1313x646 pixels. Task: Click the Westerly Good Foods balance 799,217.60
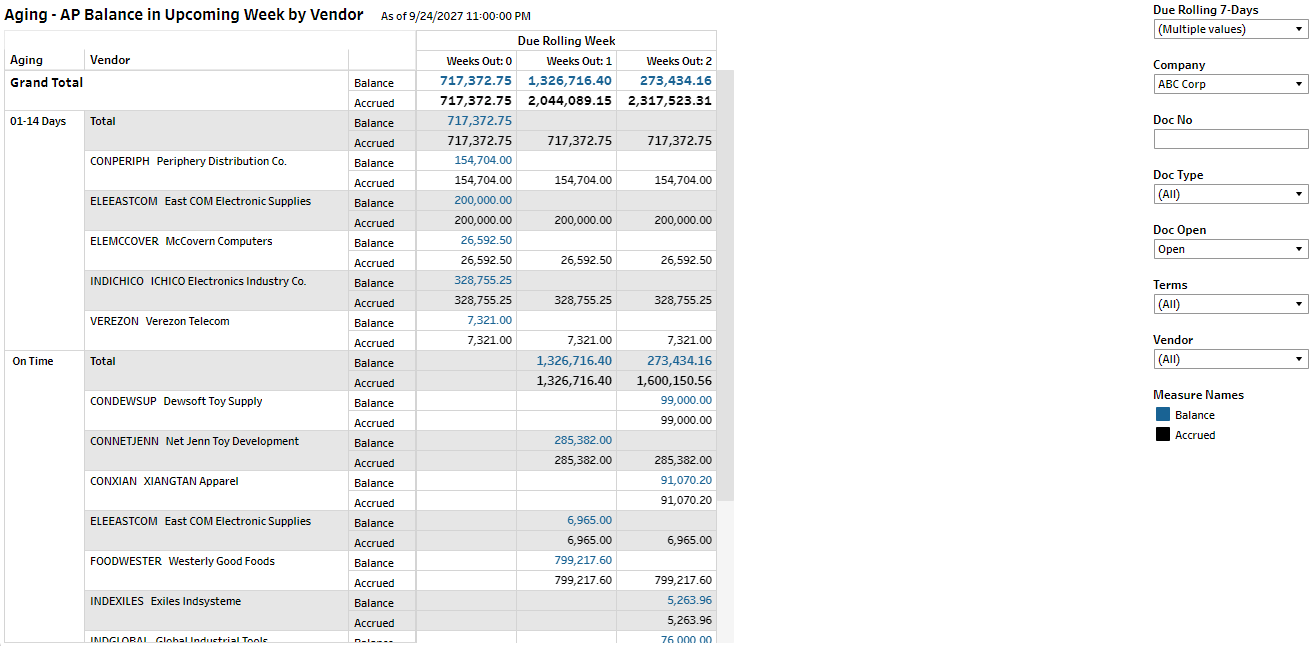tap(583, 561)
